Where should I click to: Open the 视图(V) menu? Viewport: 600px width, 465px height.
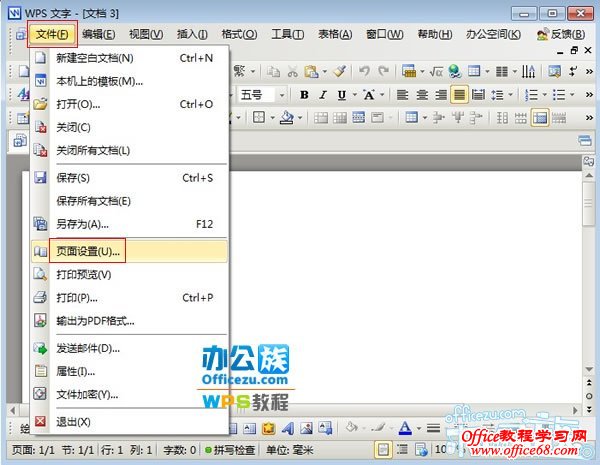tap(146, 34)
